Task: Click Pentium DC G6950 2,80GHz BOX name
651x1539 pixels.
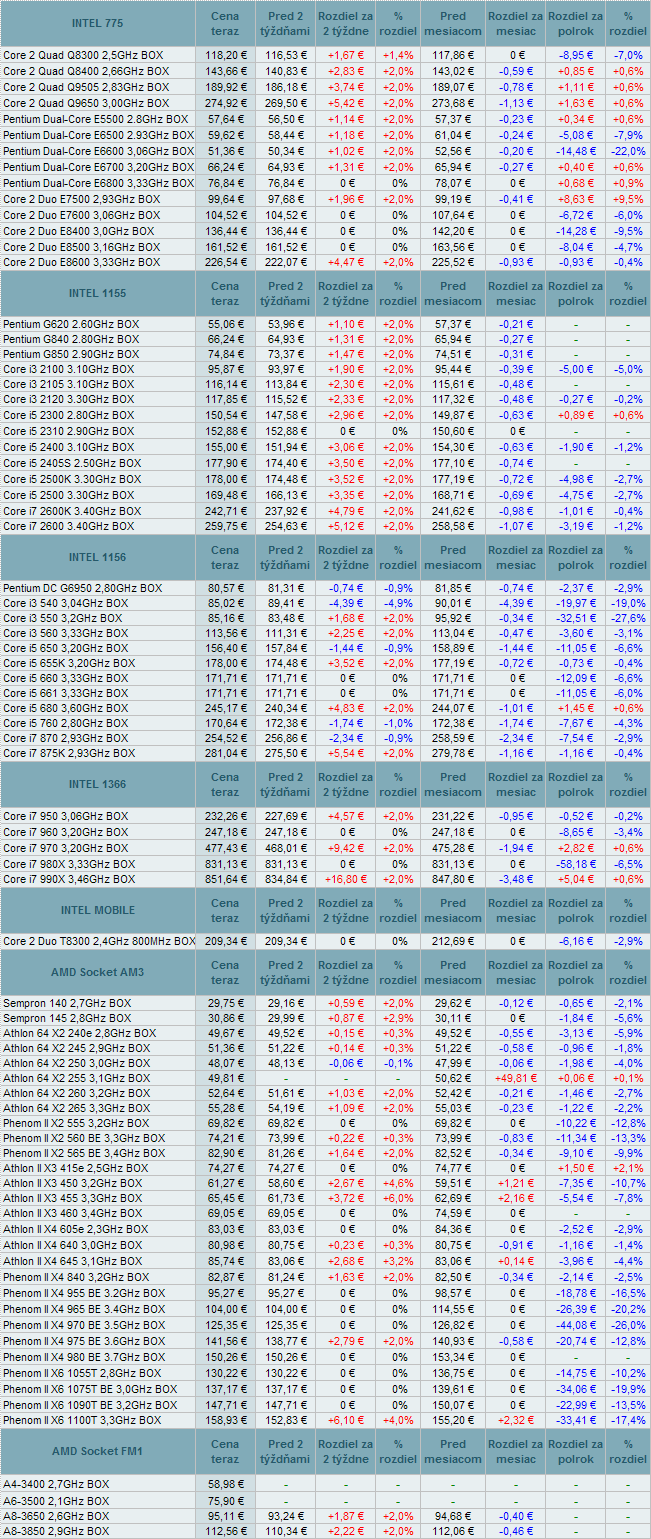Action: click(x=82, y=588)
